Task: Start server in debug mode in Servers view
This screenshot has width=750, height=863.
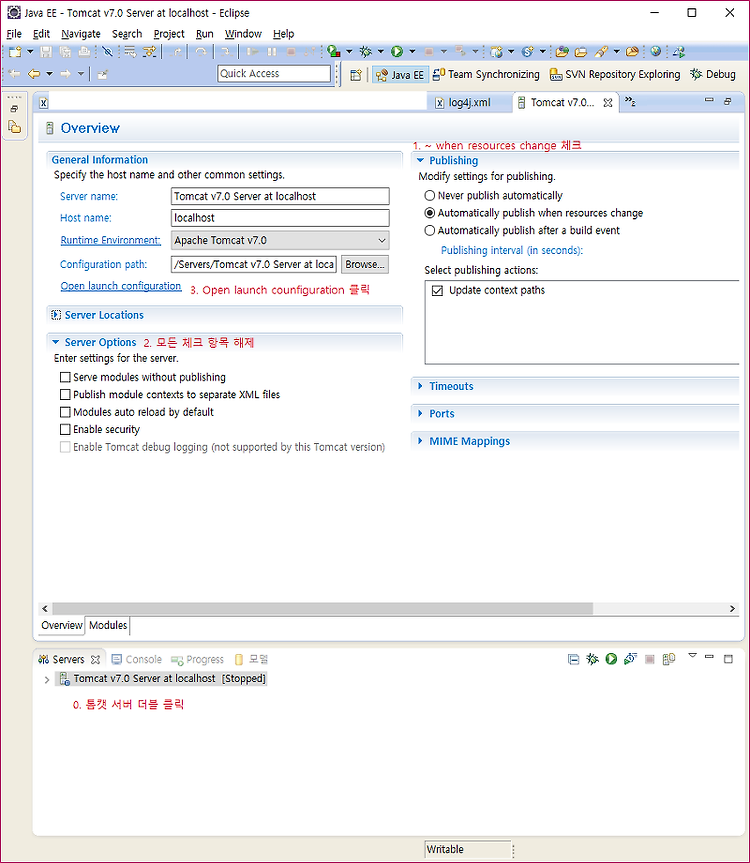Action: click(592, 659)
